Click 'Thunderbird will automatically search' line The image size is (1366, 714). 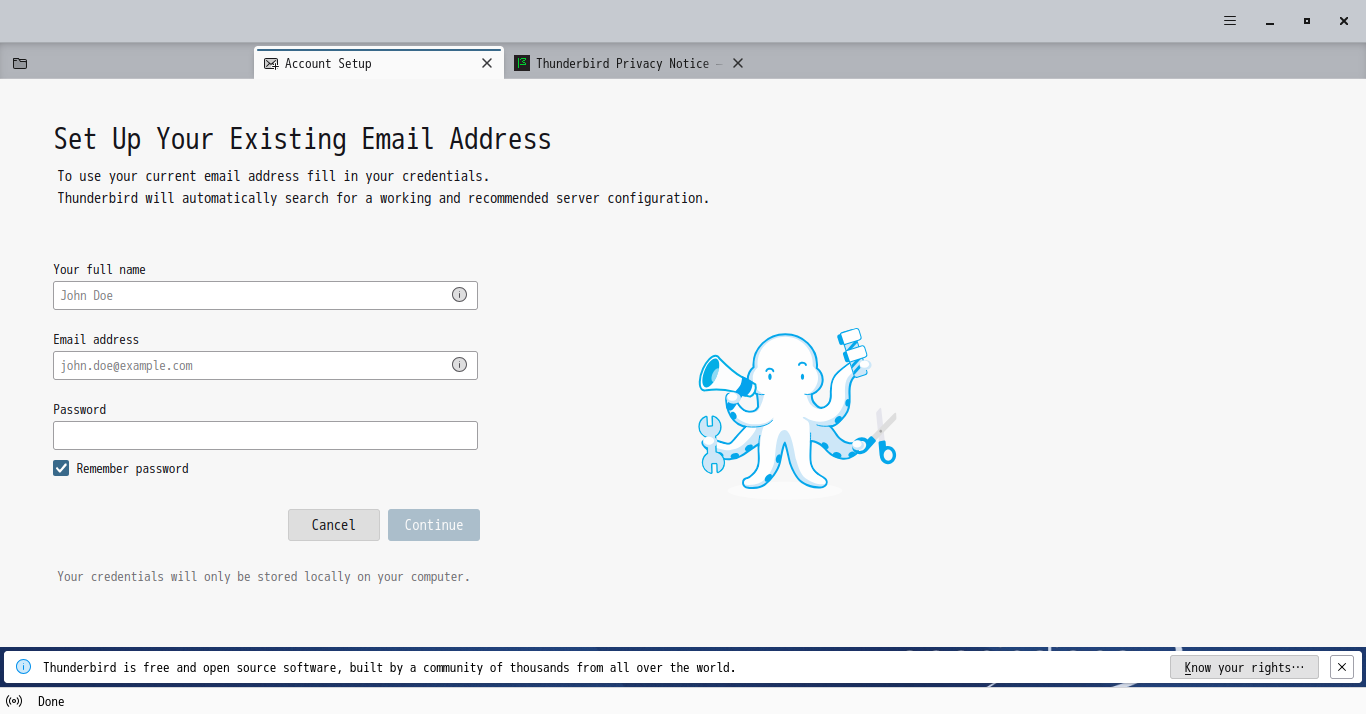tap(383, 198)
